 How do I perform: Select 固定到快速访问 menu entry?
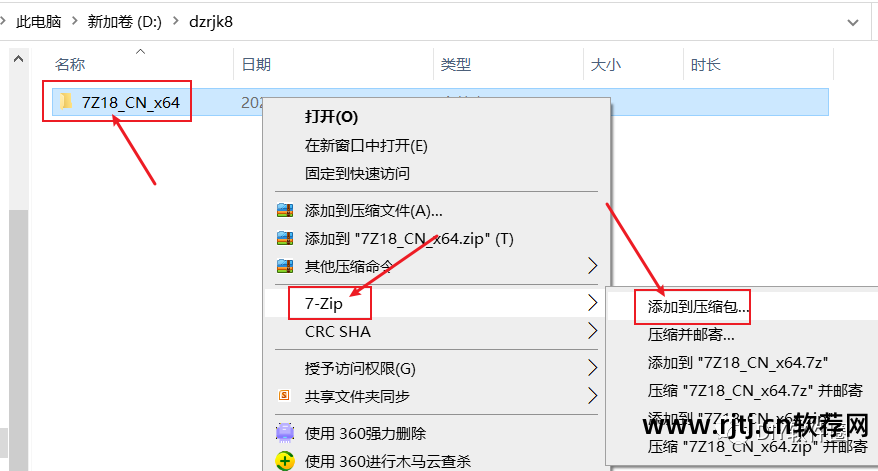357,174
